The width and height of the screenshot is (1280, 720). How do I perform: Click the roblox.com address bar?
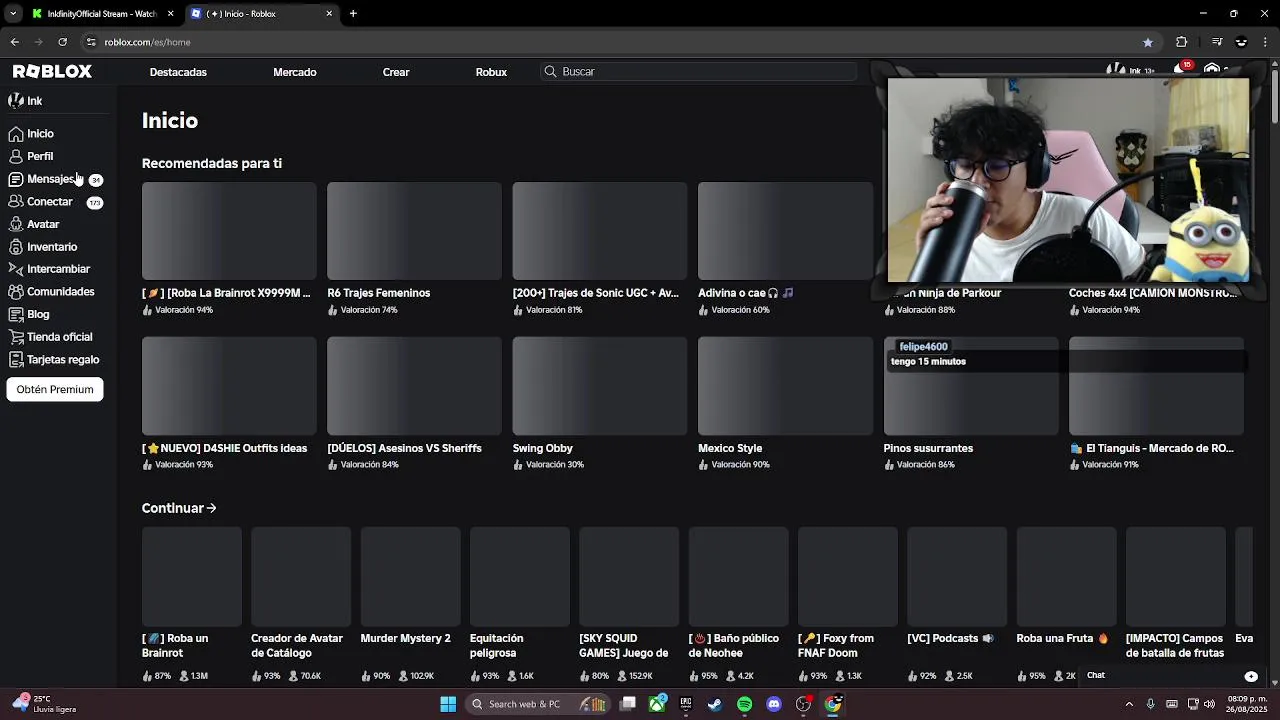(610, 42)
